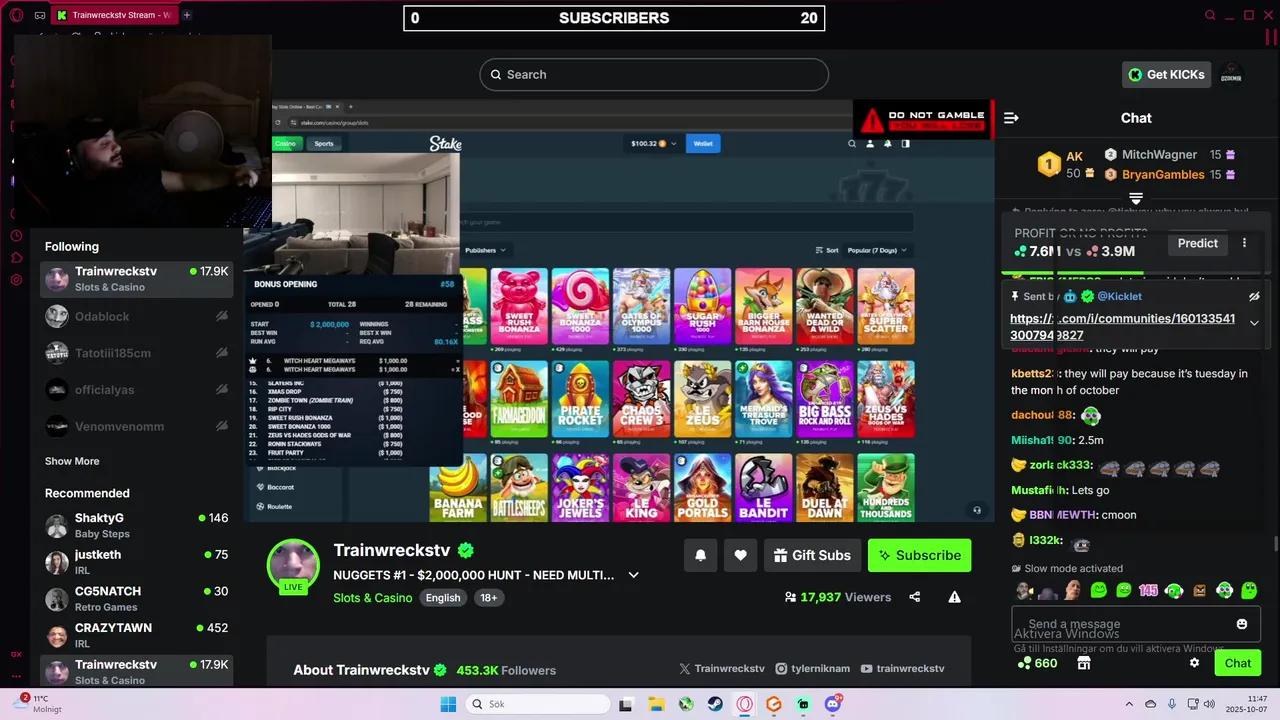
Task: Toggle notifications for officialyas
Action: [x=222, y=389]
